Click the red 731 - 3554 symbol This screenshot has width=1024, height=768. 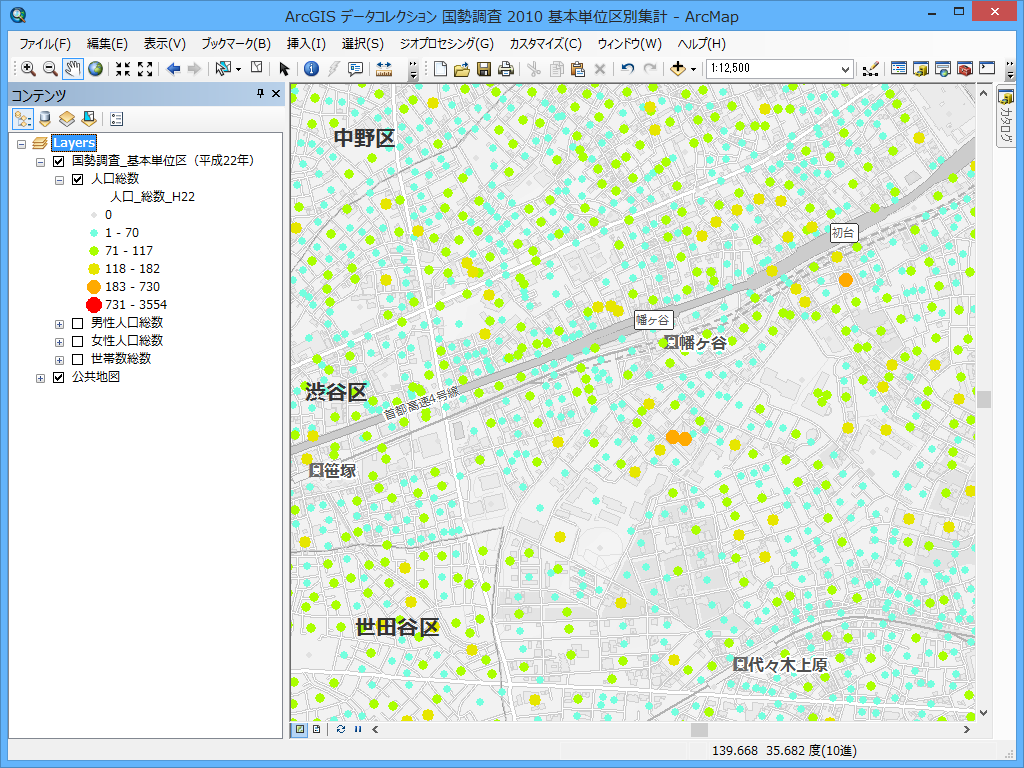point(94,305)
